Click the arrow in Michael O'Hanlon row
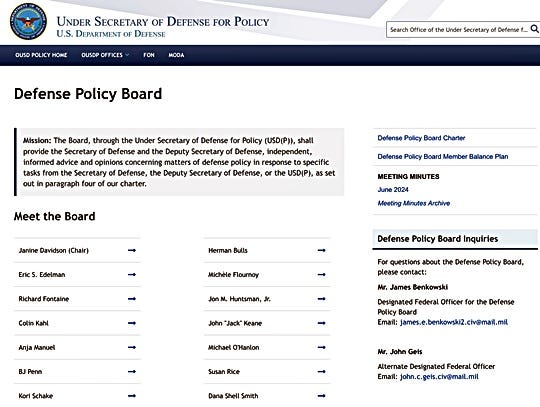540x407 pixels. click(x=321, y=347)
